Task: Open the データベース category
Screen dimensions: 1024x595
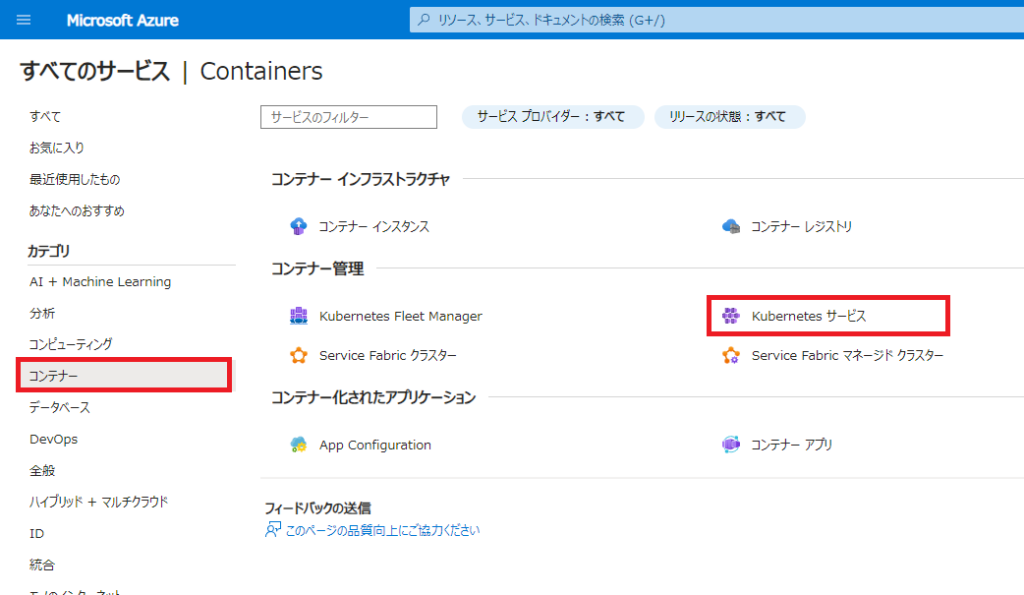Action: pyautogui.click(x=59, y=407)
